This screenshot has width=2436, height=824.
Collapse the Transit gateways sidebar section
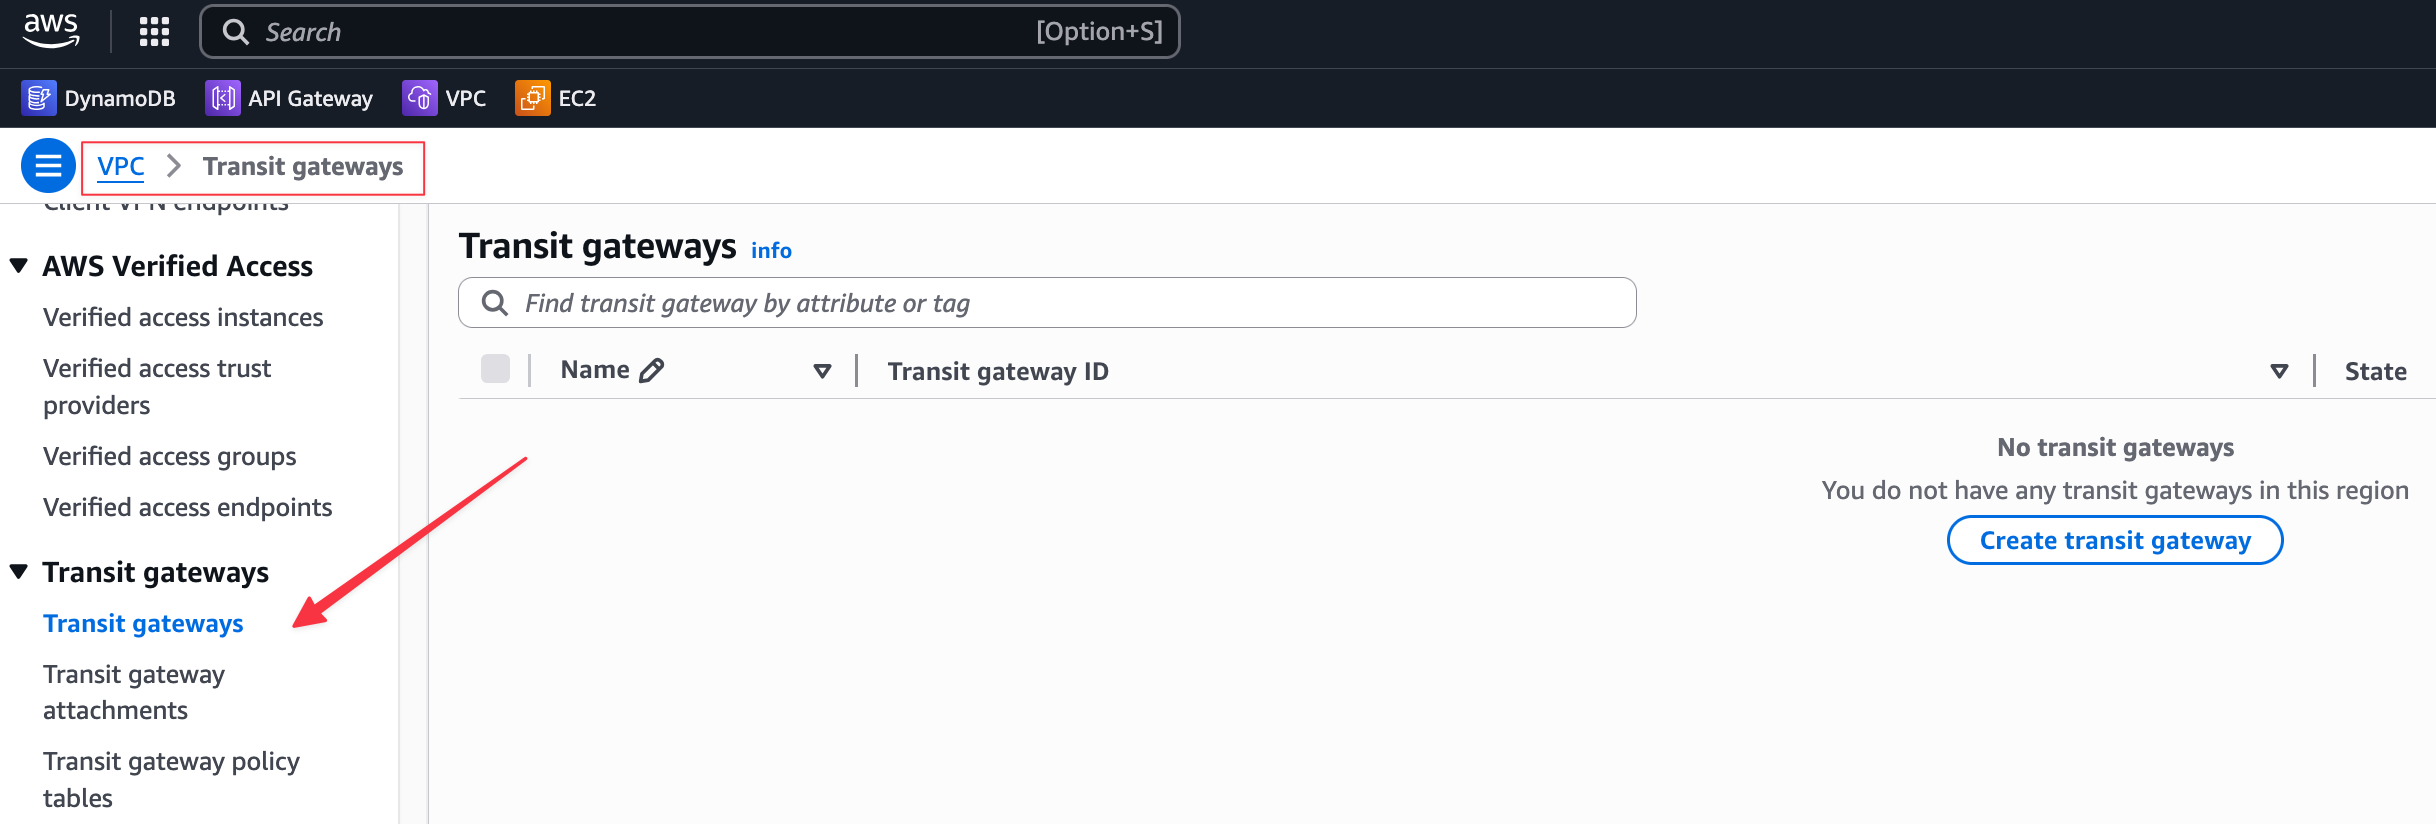click(18, 571)
